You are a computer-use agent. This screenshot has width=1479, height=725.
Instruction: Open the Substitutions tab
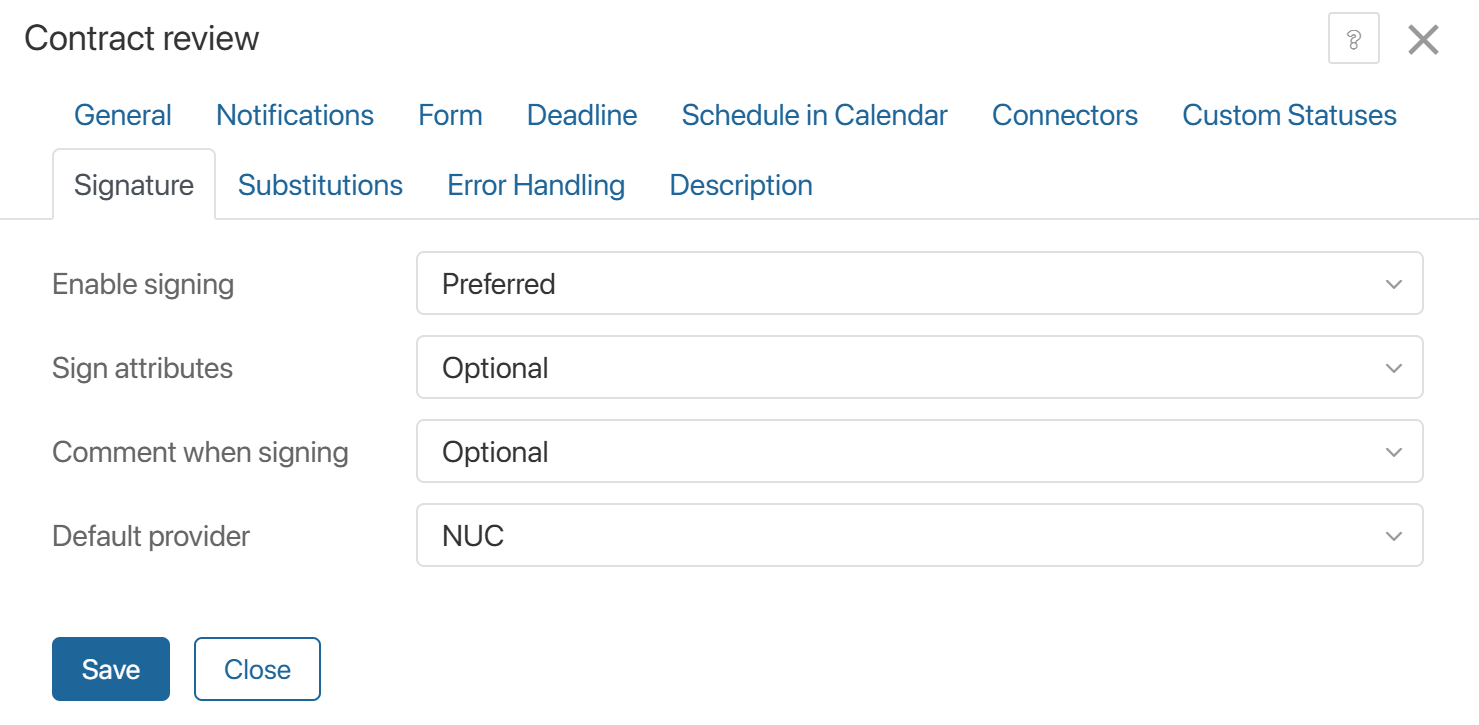(320, 185)
